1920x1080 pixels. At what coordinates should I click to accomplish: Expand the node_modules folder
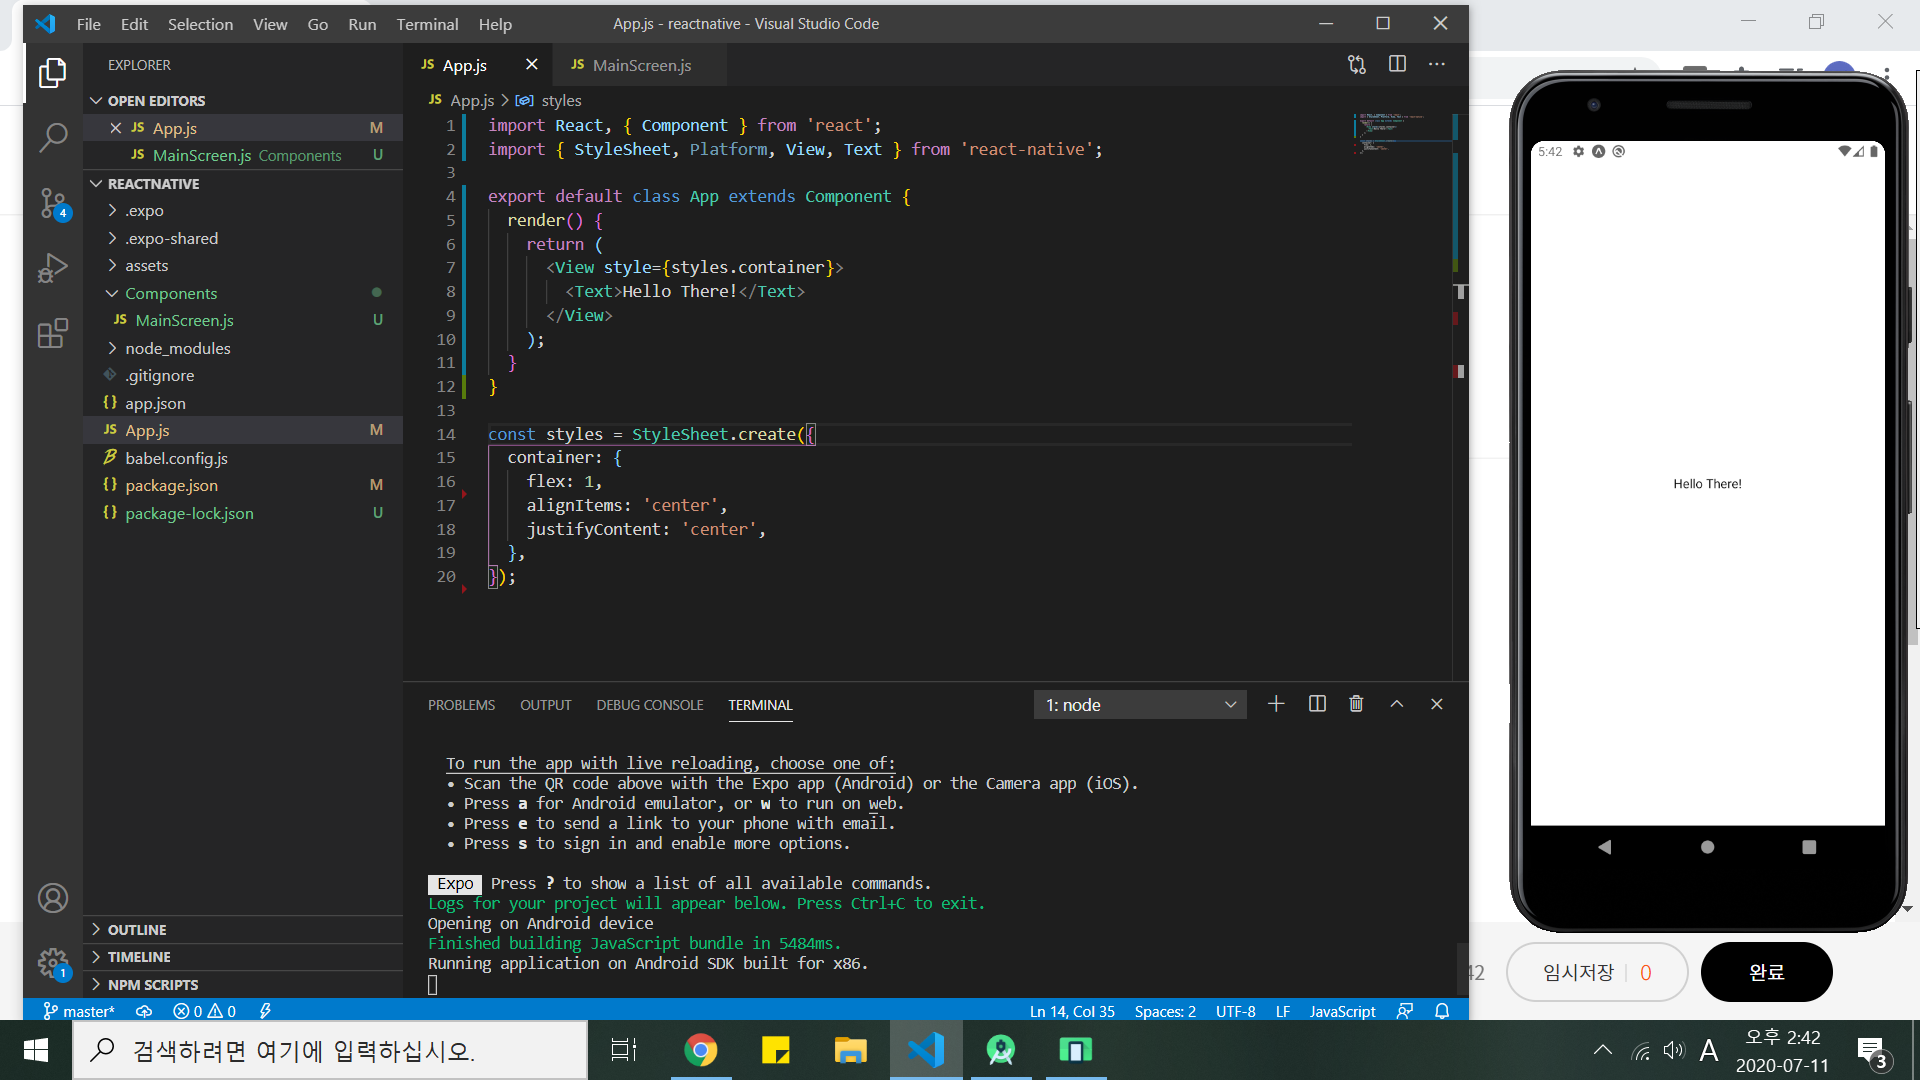pyautogui.click(x=177, y=348)
